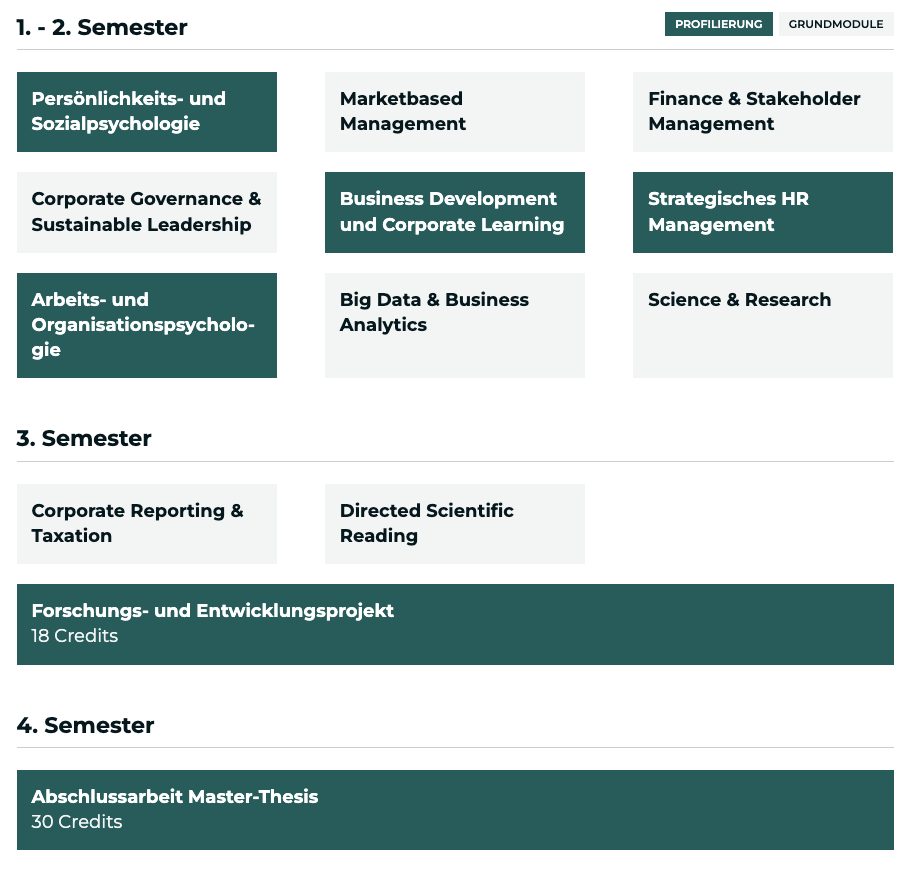
Task: Click the 18 Credits label
Action: (75, 636)
